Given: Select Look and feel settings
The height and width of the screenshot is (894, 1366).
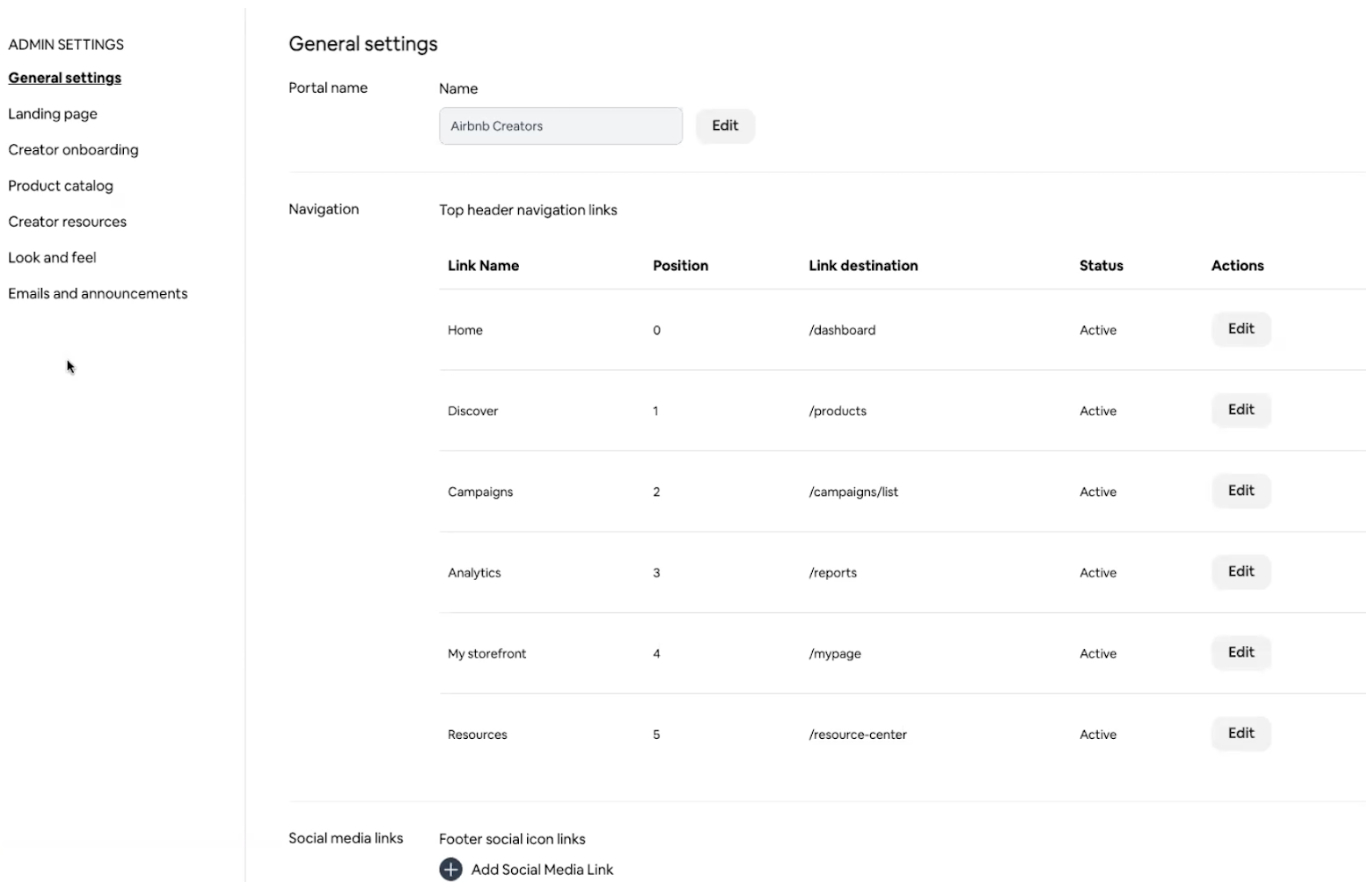Looking at the screenshot, I should 52,258.
